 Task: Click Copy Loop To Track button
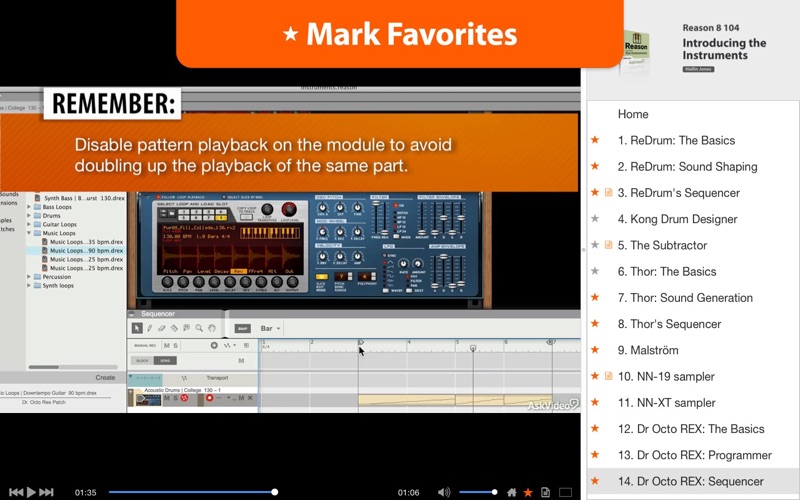pos(246,217)
